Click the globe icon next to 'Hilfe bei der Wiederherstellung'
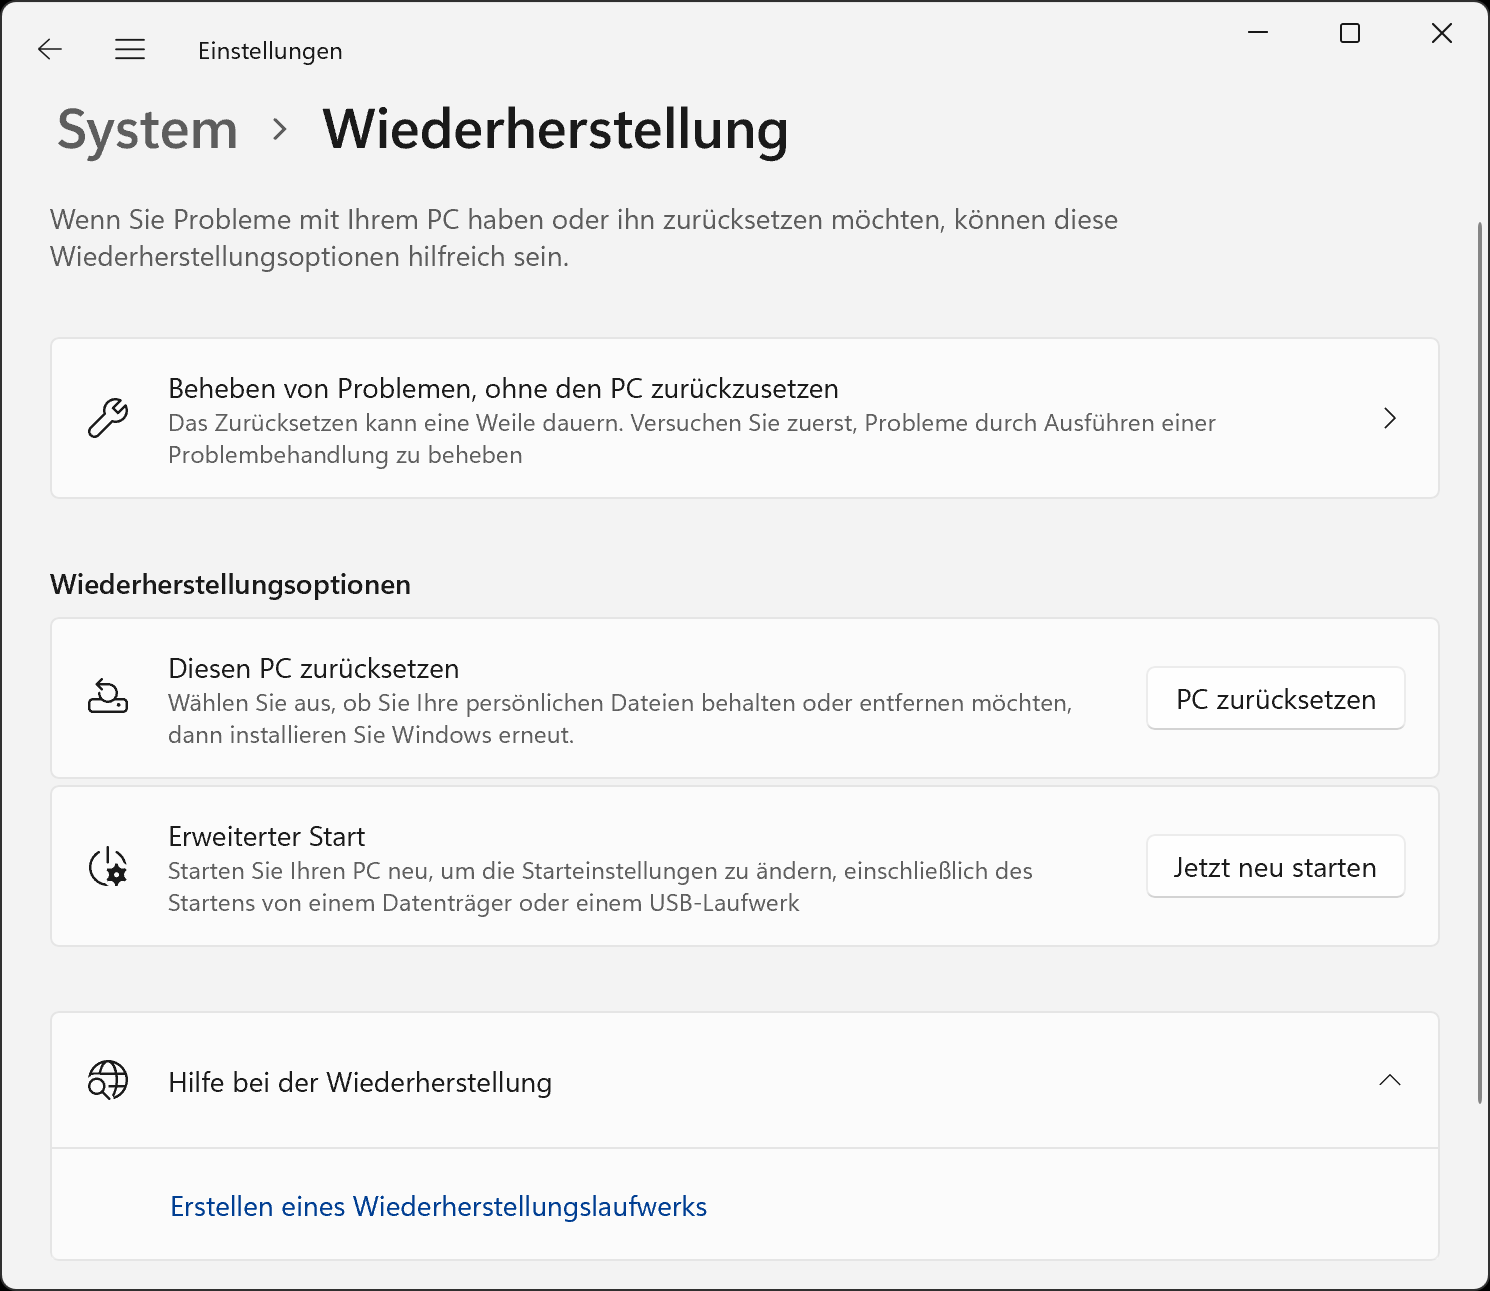 point(107,1081)
